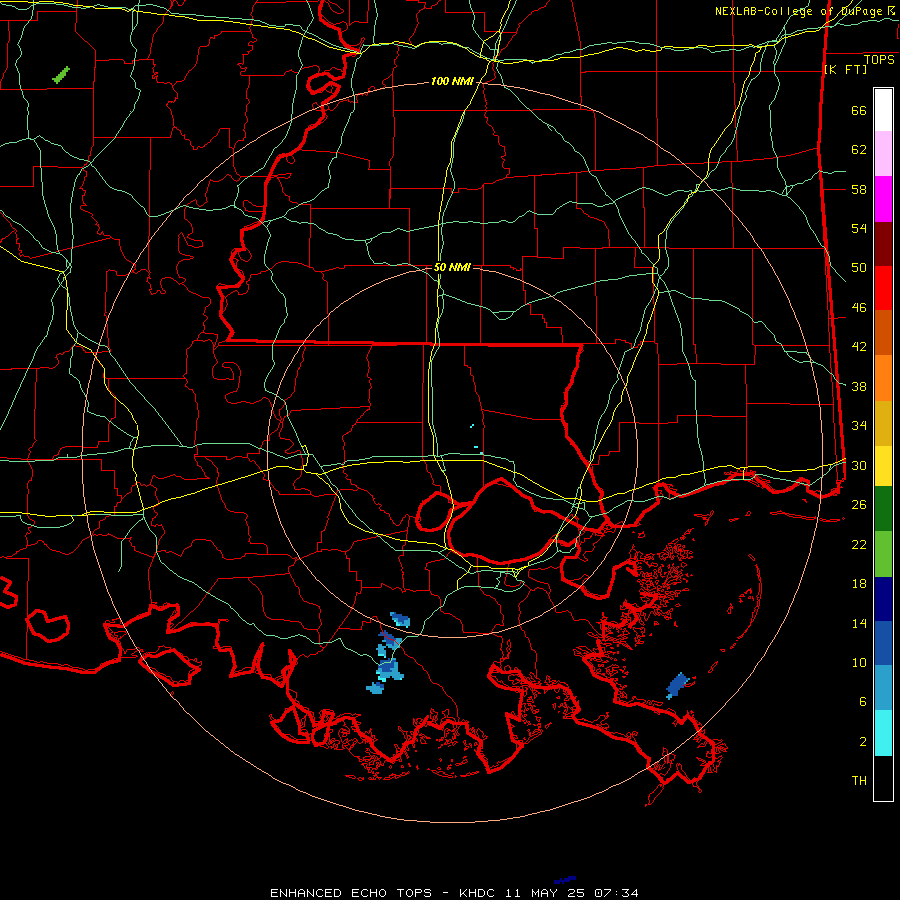Click the TOPS legend title
900x900 pixels.
point(879,59)
